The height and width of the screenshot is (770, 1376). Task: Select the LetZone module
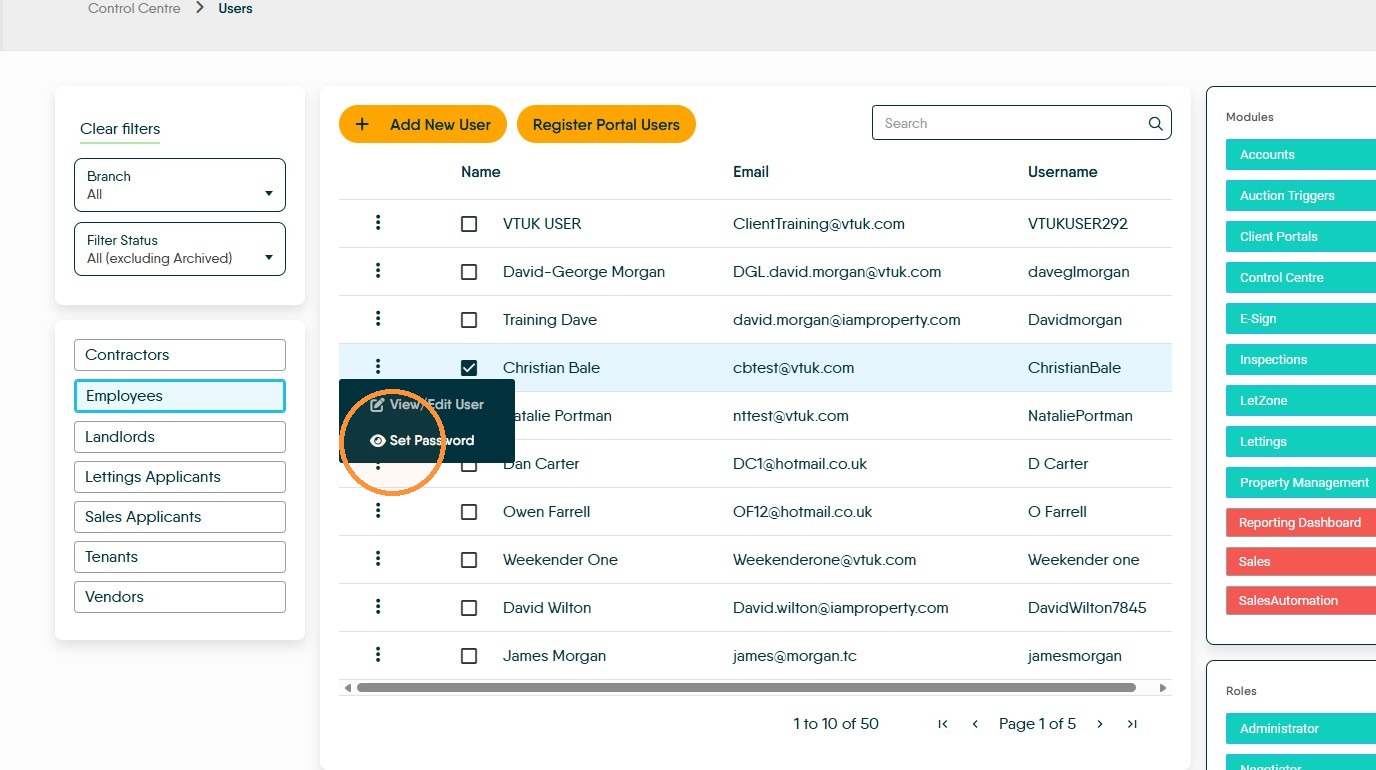pos(1301,401)
